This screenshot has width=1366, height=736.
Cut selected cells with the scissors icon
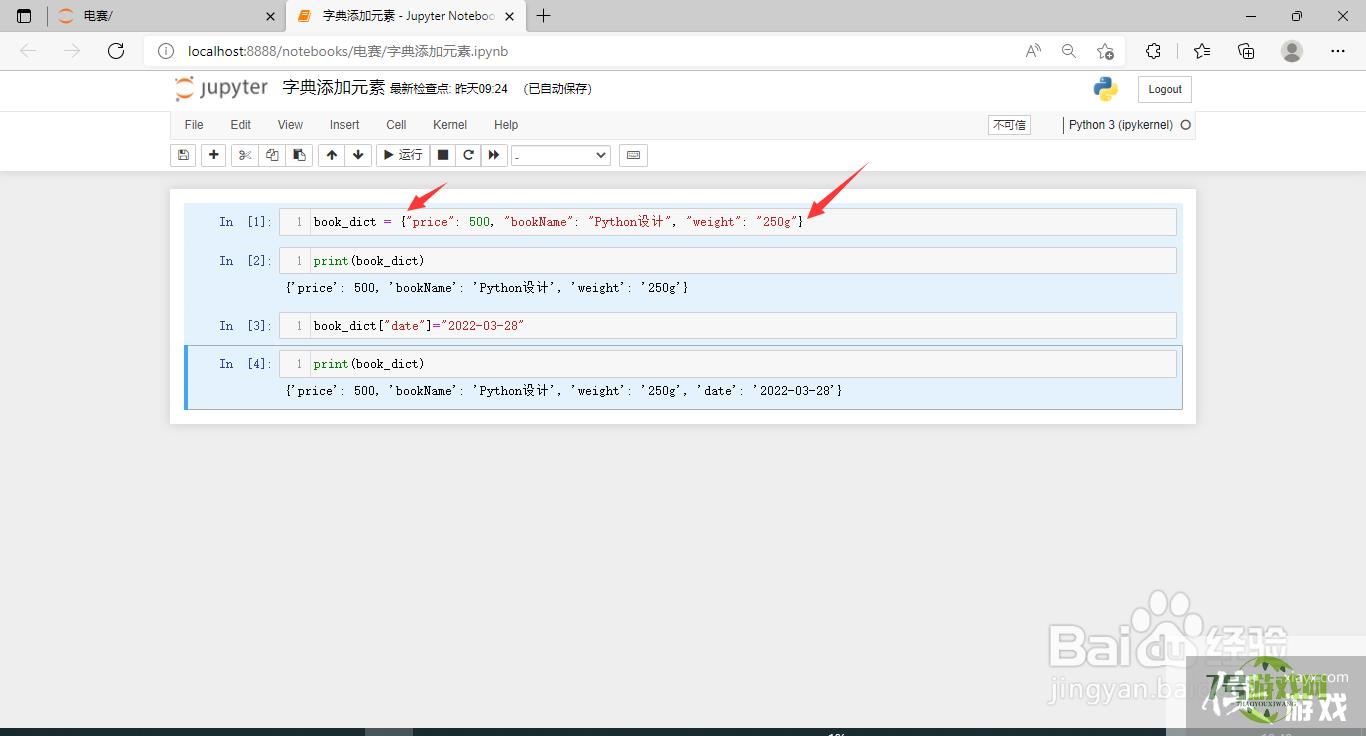[x=244, y=155]
